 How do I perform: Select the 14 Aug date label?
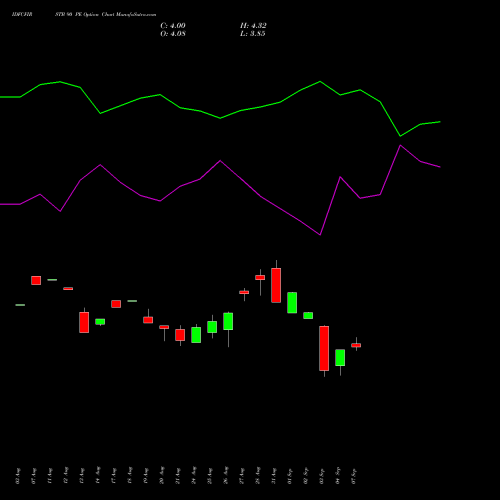point(98,476)
